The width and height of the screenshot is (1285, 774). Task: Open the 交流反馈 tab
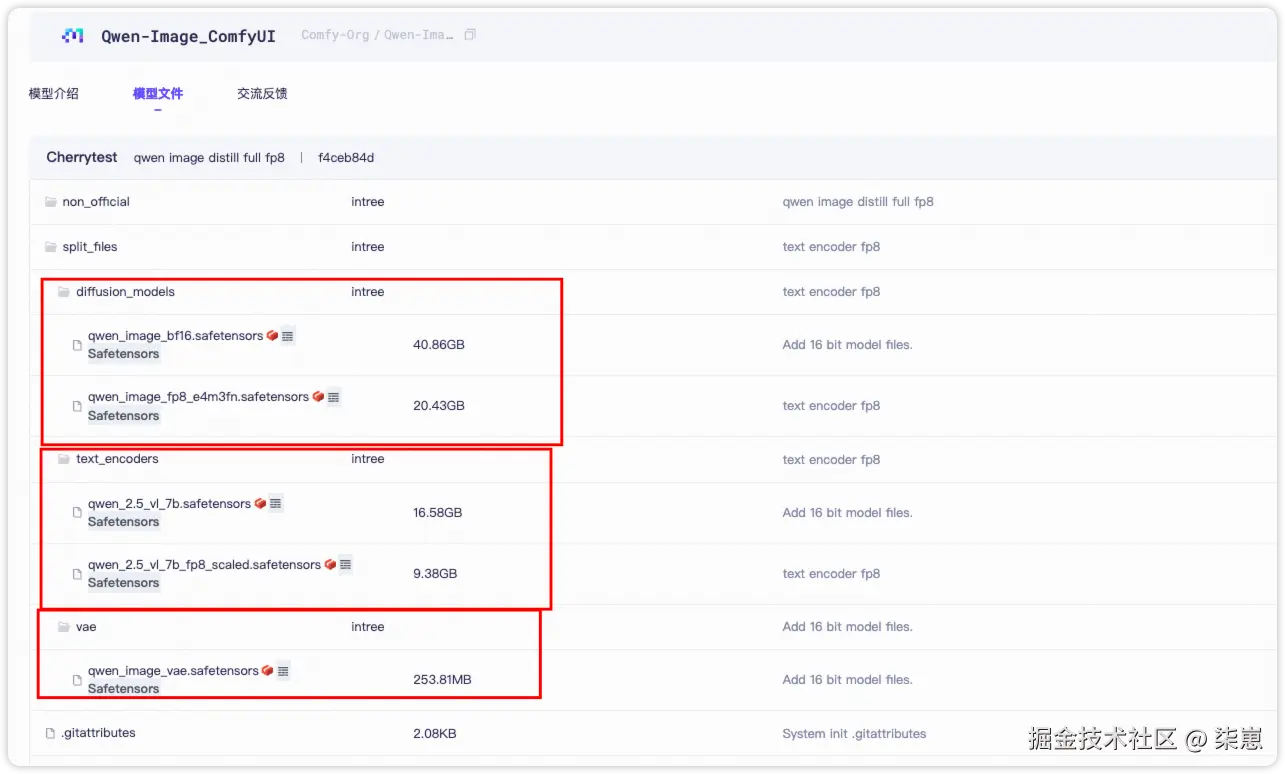[x=262, y=93]
